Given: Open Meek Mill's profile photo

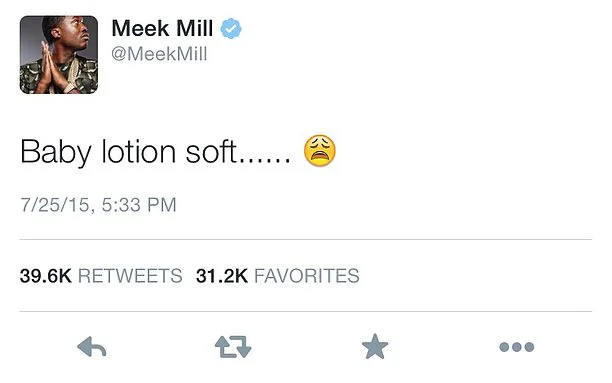Looking at the screenshot, I should pos(59,55).
